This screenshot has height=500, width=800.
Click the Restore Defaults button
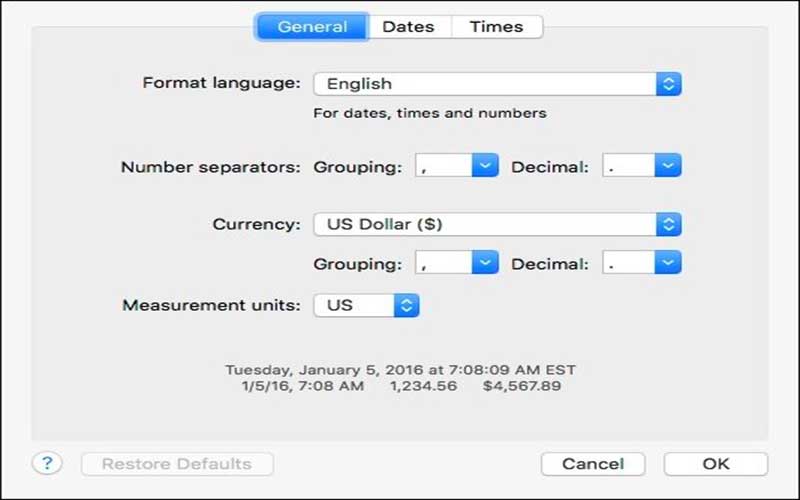177,464
